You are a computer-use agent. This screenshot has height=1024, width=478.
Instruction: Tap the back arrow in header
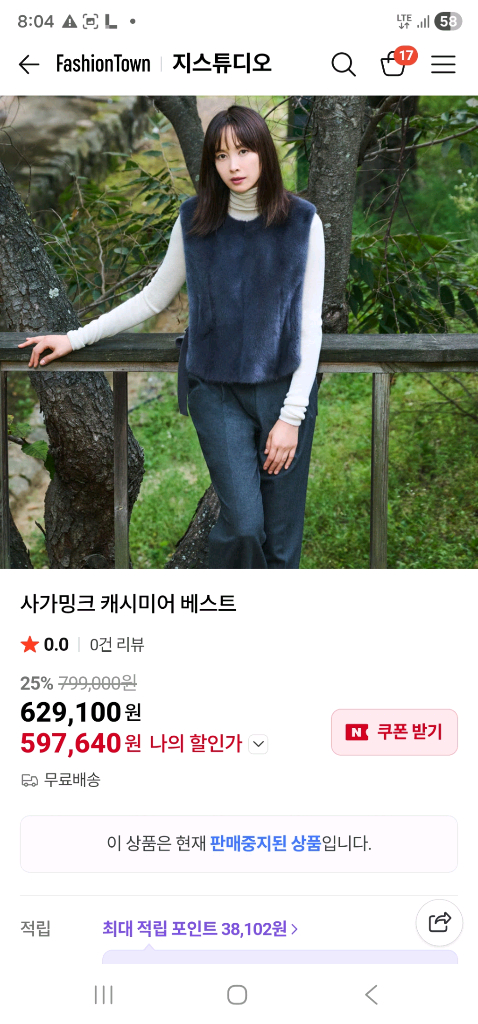pos(29,64)
